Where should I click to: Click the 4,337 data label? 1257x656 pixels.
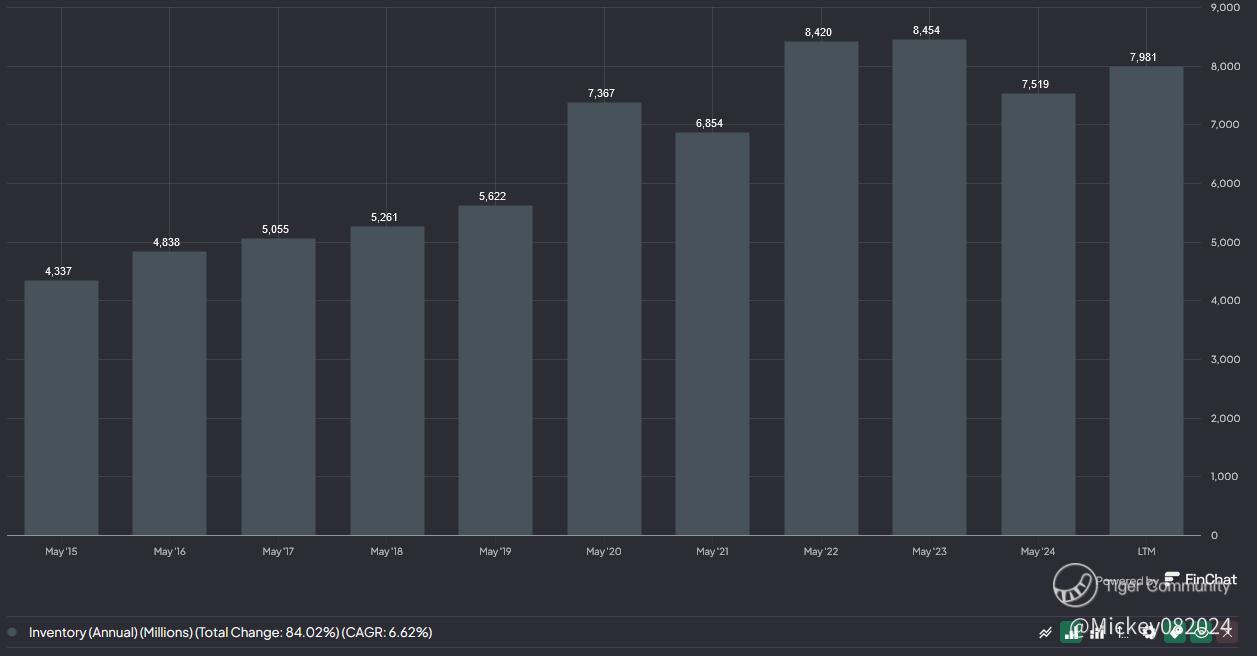point(58,271)
